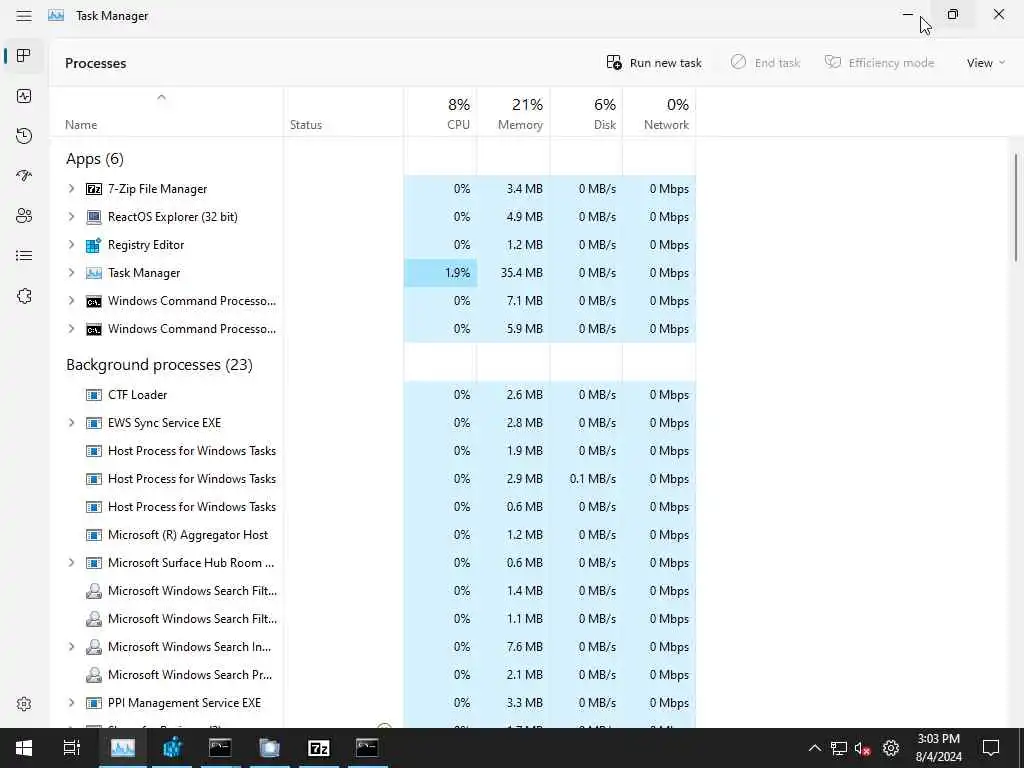
Task: Open the Services sidebar icon
Action: [x=24, y=296]
